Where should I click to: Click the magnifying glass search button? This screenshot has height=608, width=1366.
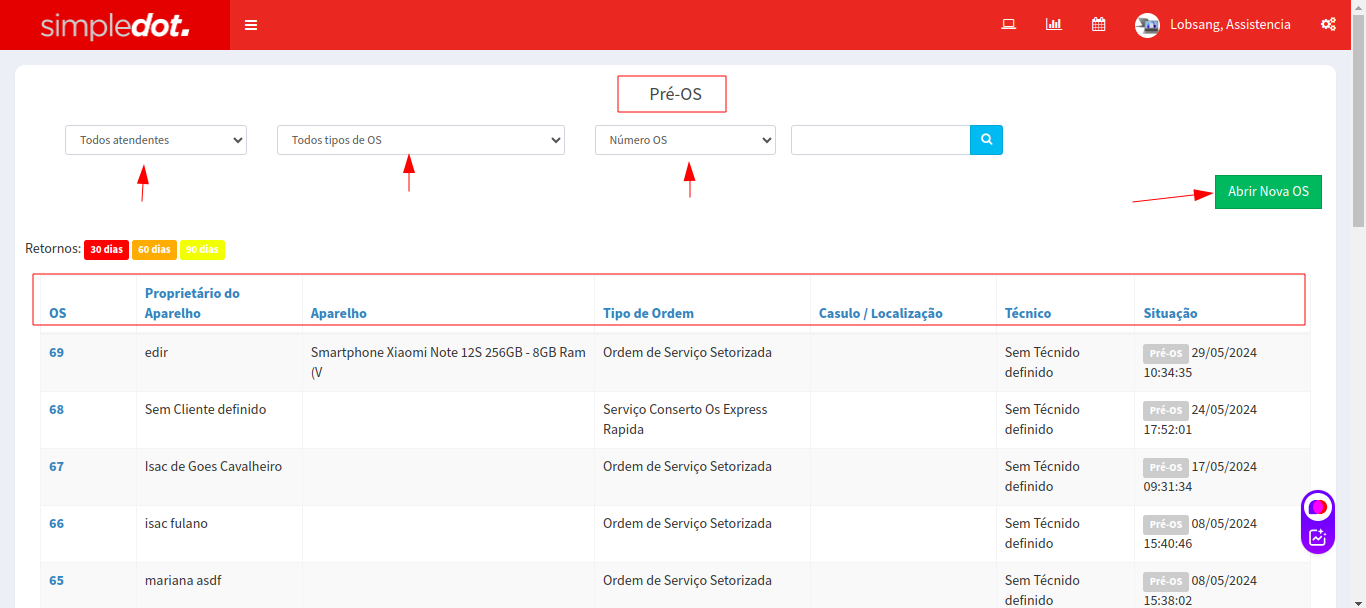[x=986, y=140]
